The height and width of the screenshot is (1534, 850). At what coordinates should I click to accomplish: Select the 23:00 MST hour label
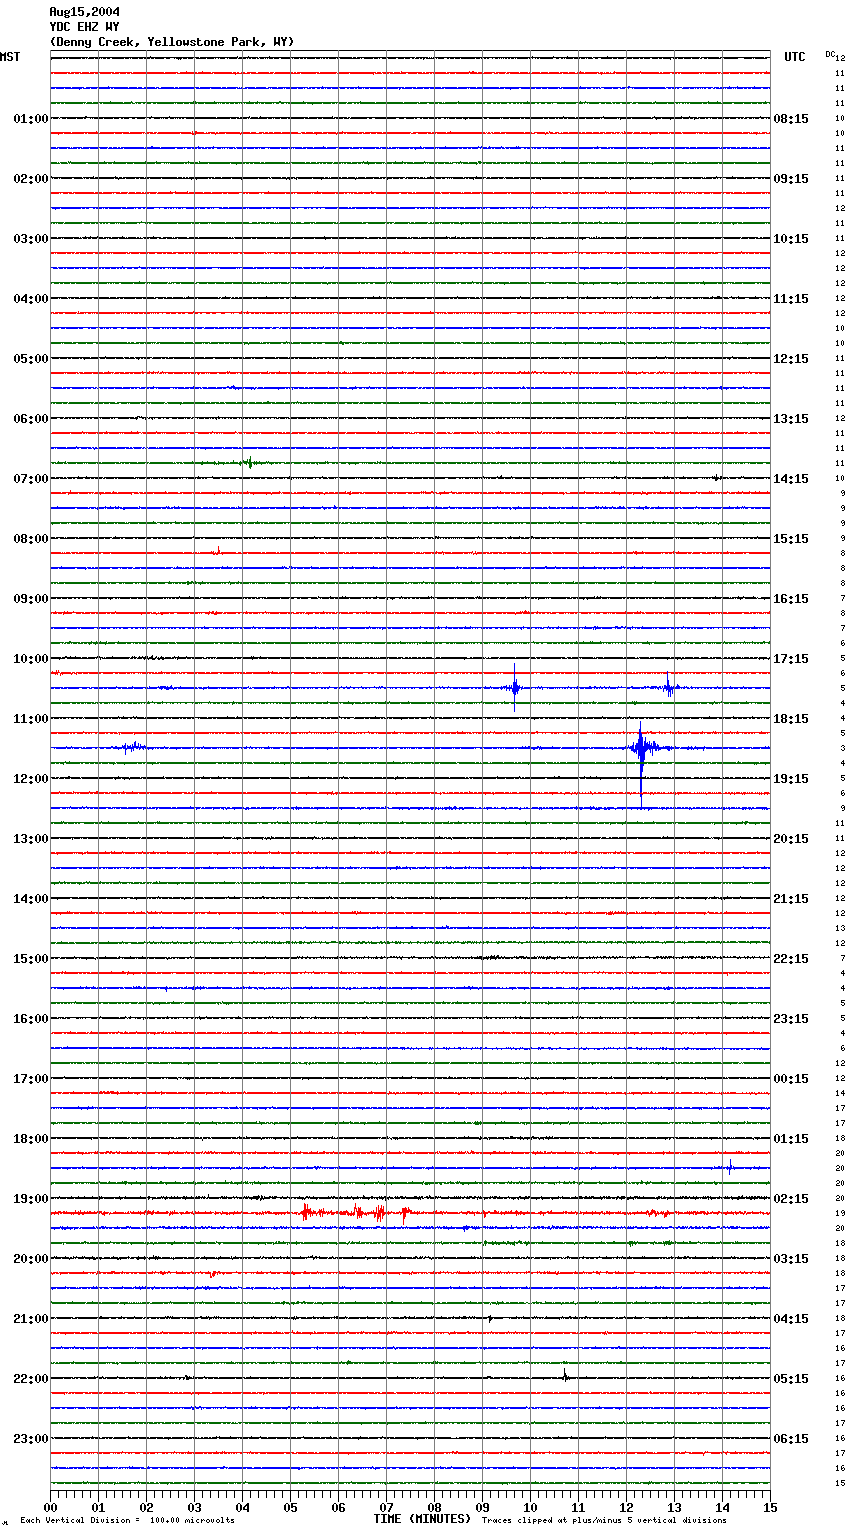pos(31,1439)
